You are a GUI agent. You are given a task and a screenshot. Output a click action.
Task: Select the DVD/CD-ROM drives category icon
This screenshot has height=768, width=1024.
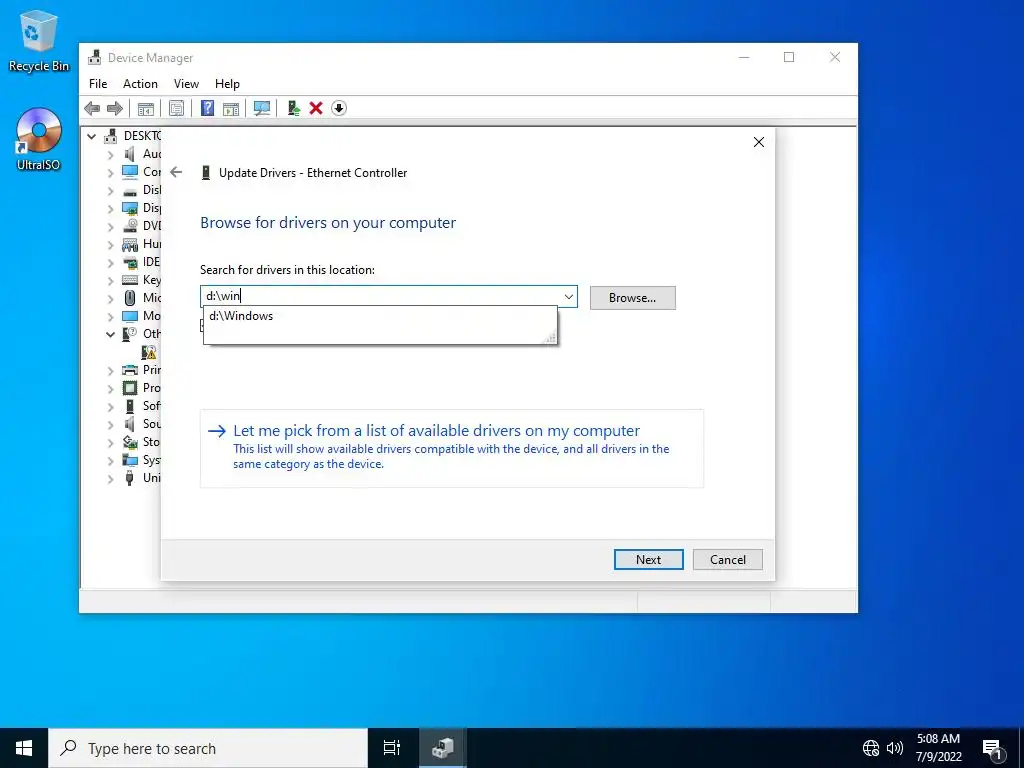pyautogui.click(x=130, y=226)
